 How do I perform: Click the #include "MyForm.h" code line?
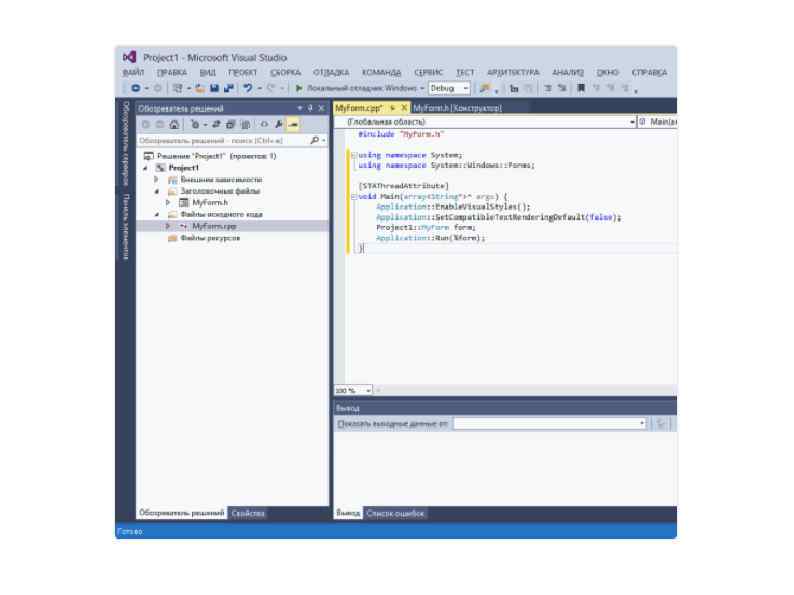coord(401,134)
